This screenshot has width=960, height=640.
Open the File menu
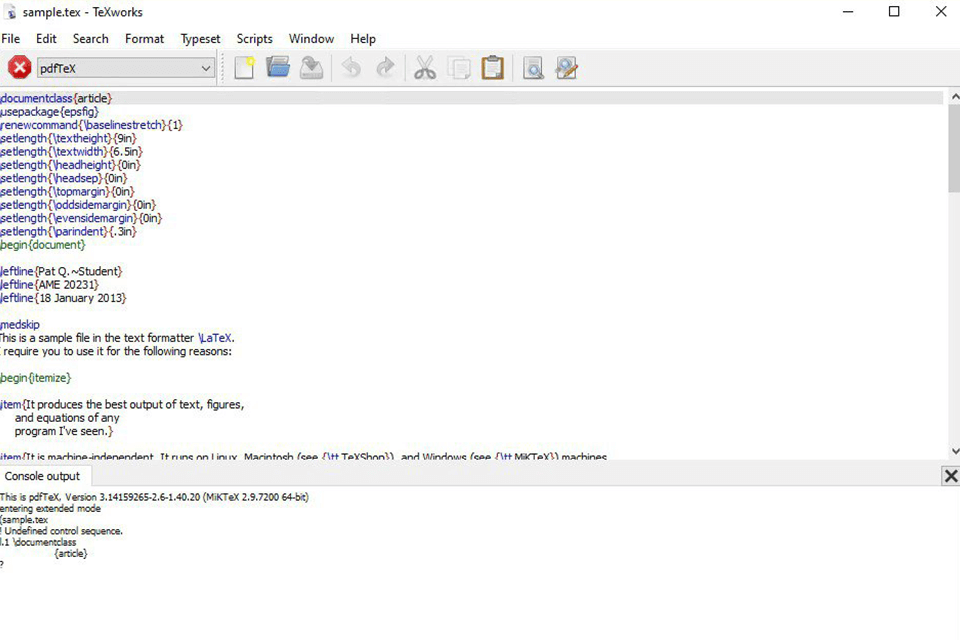click(10, 39)
